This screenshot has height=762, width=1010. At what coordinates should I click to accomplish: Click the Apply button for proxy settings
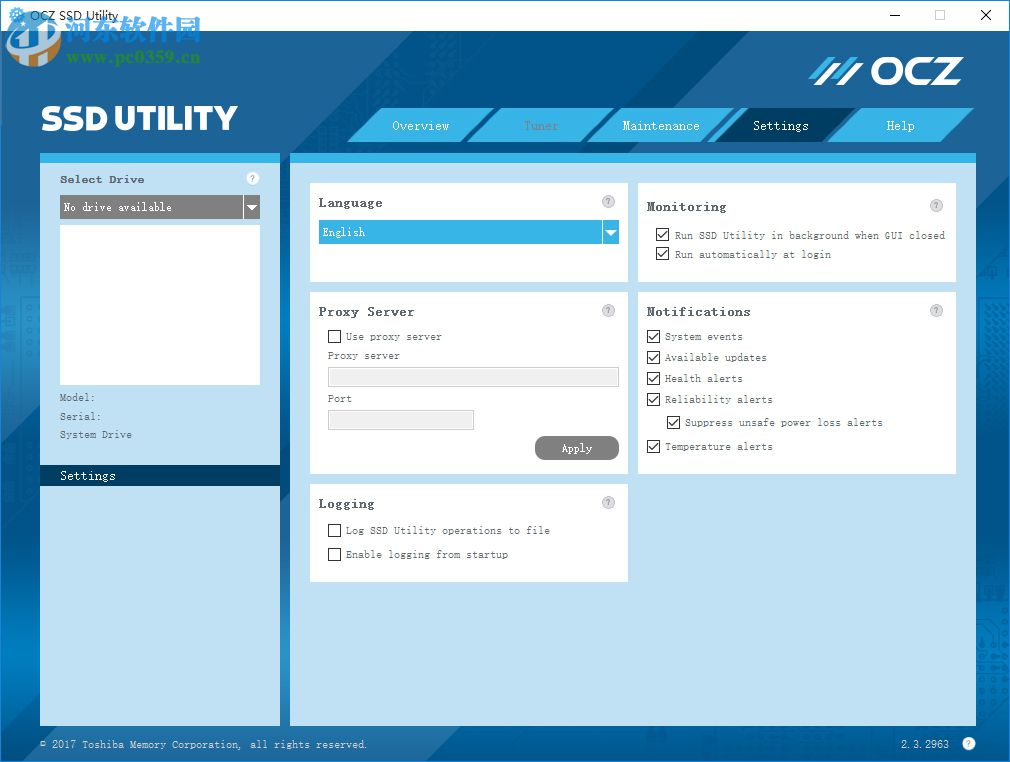coord(576,447)
